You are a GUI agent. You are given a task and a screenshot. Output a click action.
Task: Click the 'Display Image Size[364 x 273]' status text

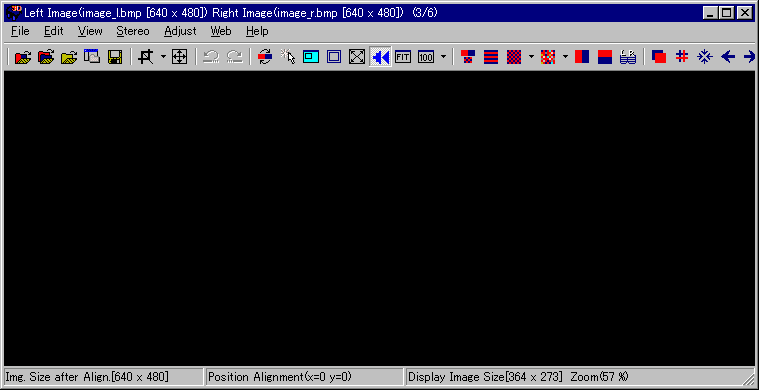486,377
